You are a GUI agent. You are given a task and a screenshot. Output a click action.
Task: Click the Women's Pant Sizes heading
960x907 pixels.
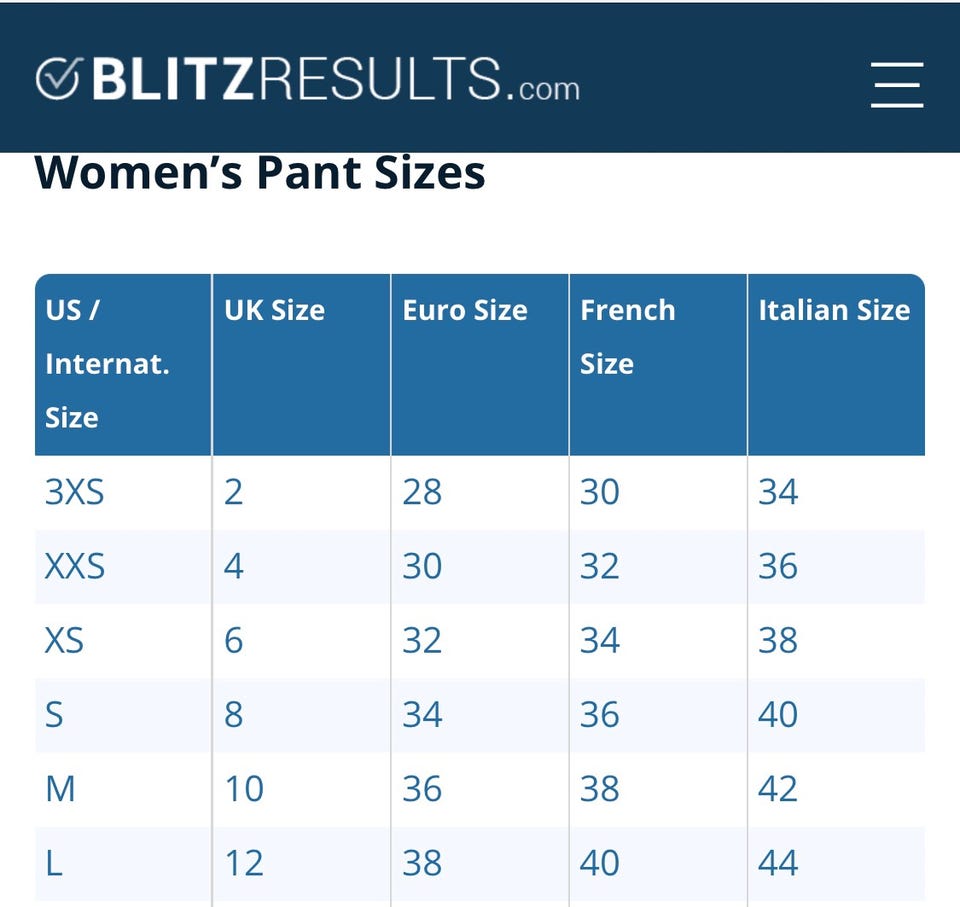260,173
